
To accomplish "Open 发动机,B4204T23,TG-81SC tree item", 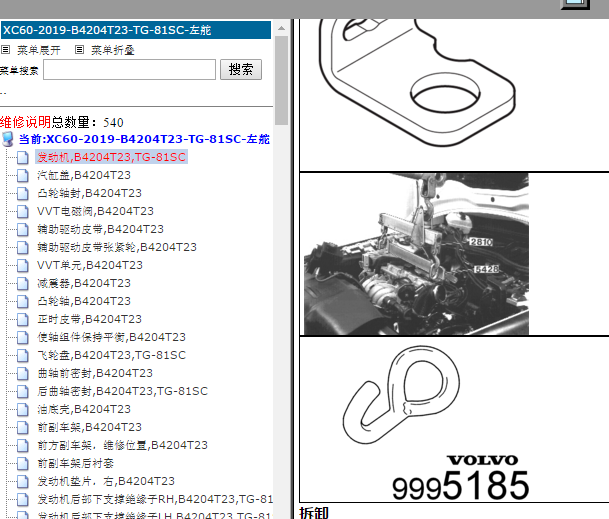I will point(111,157).
